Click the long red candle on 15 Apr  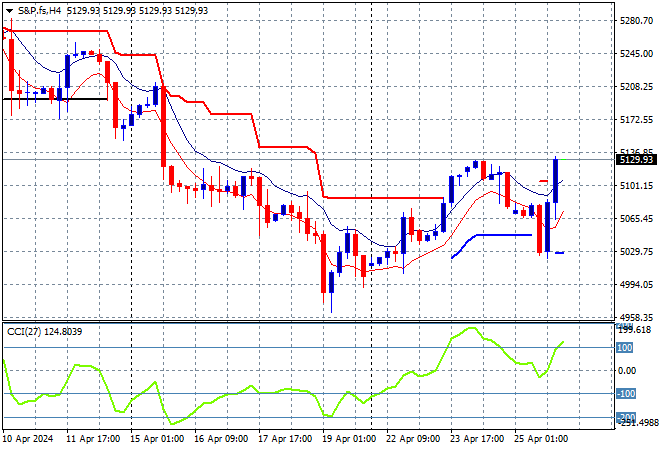tap(163, 126)
